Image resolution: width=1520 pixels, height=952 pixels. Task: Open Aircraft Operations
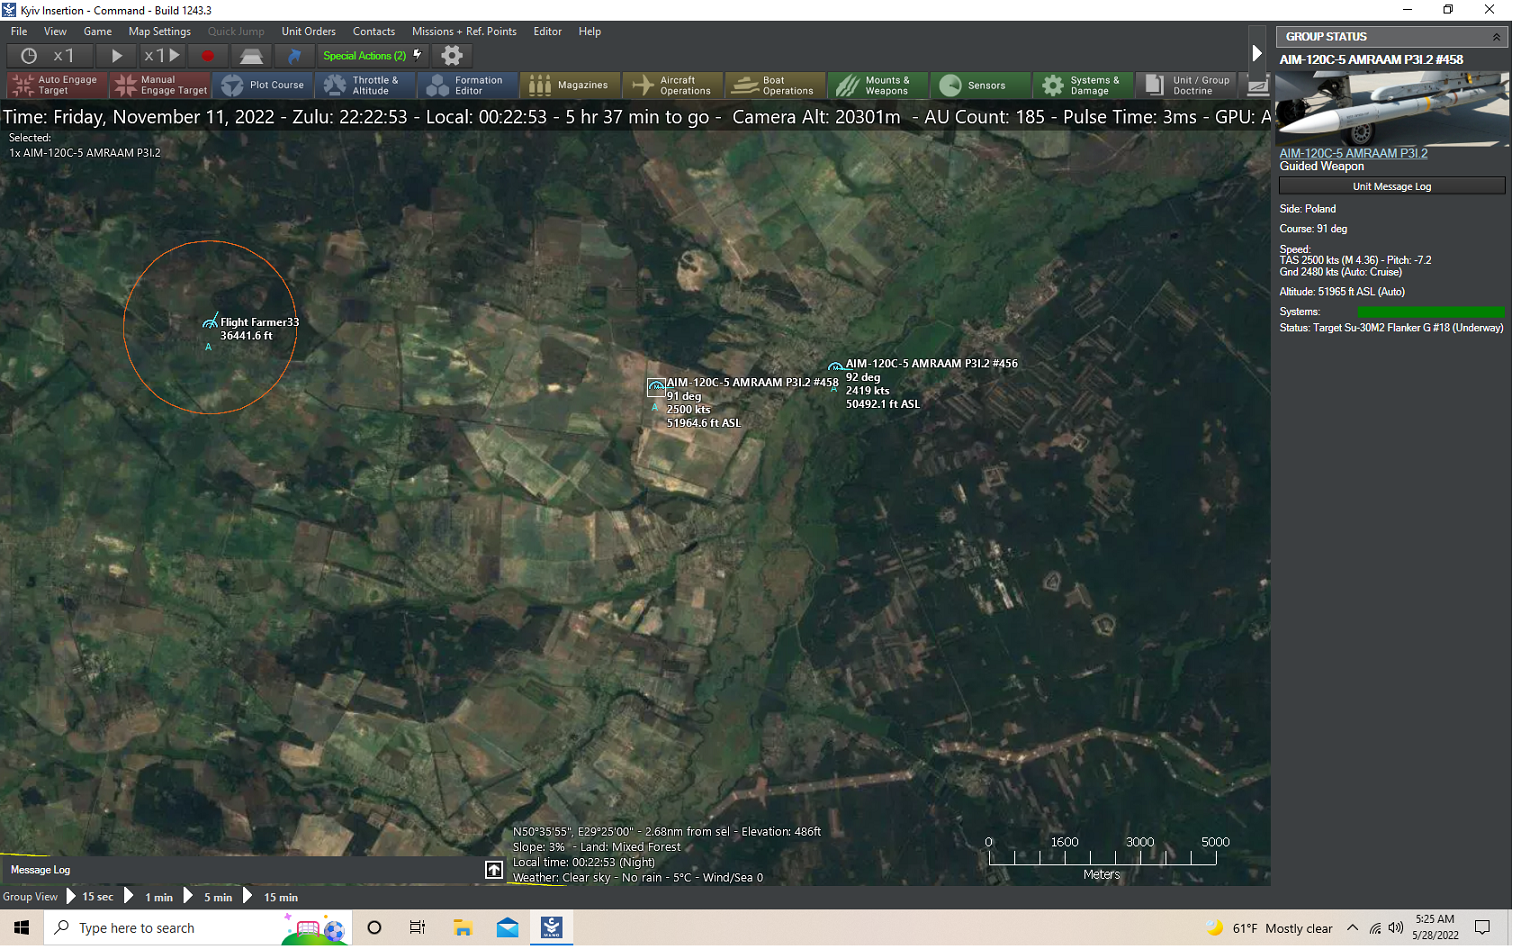673,85
